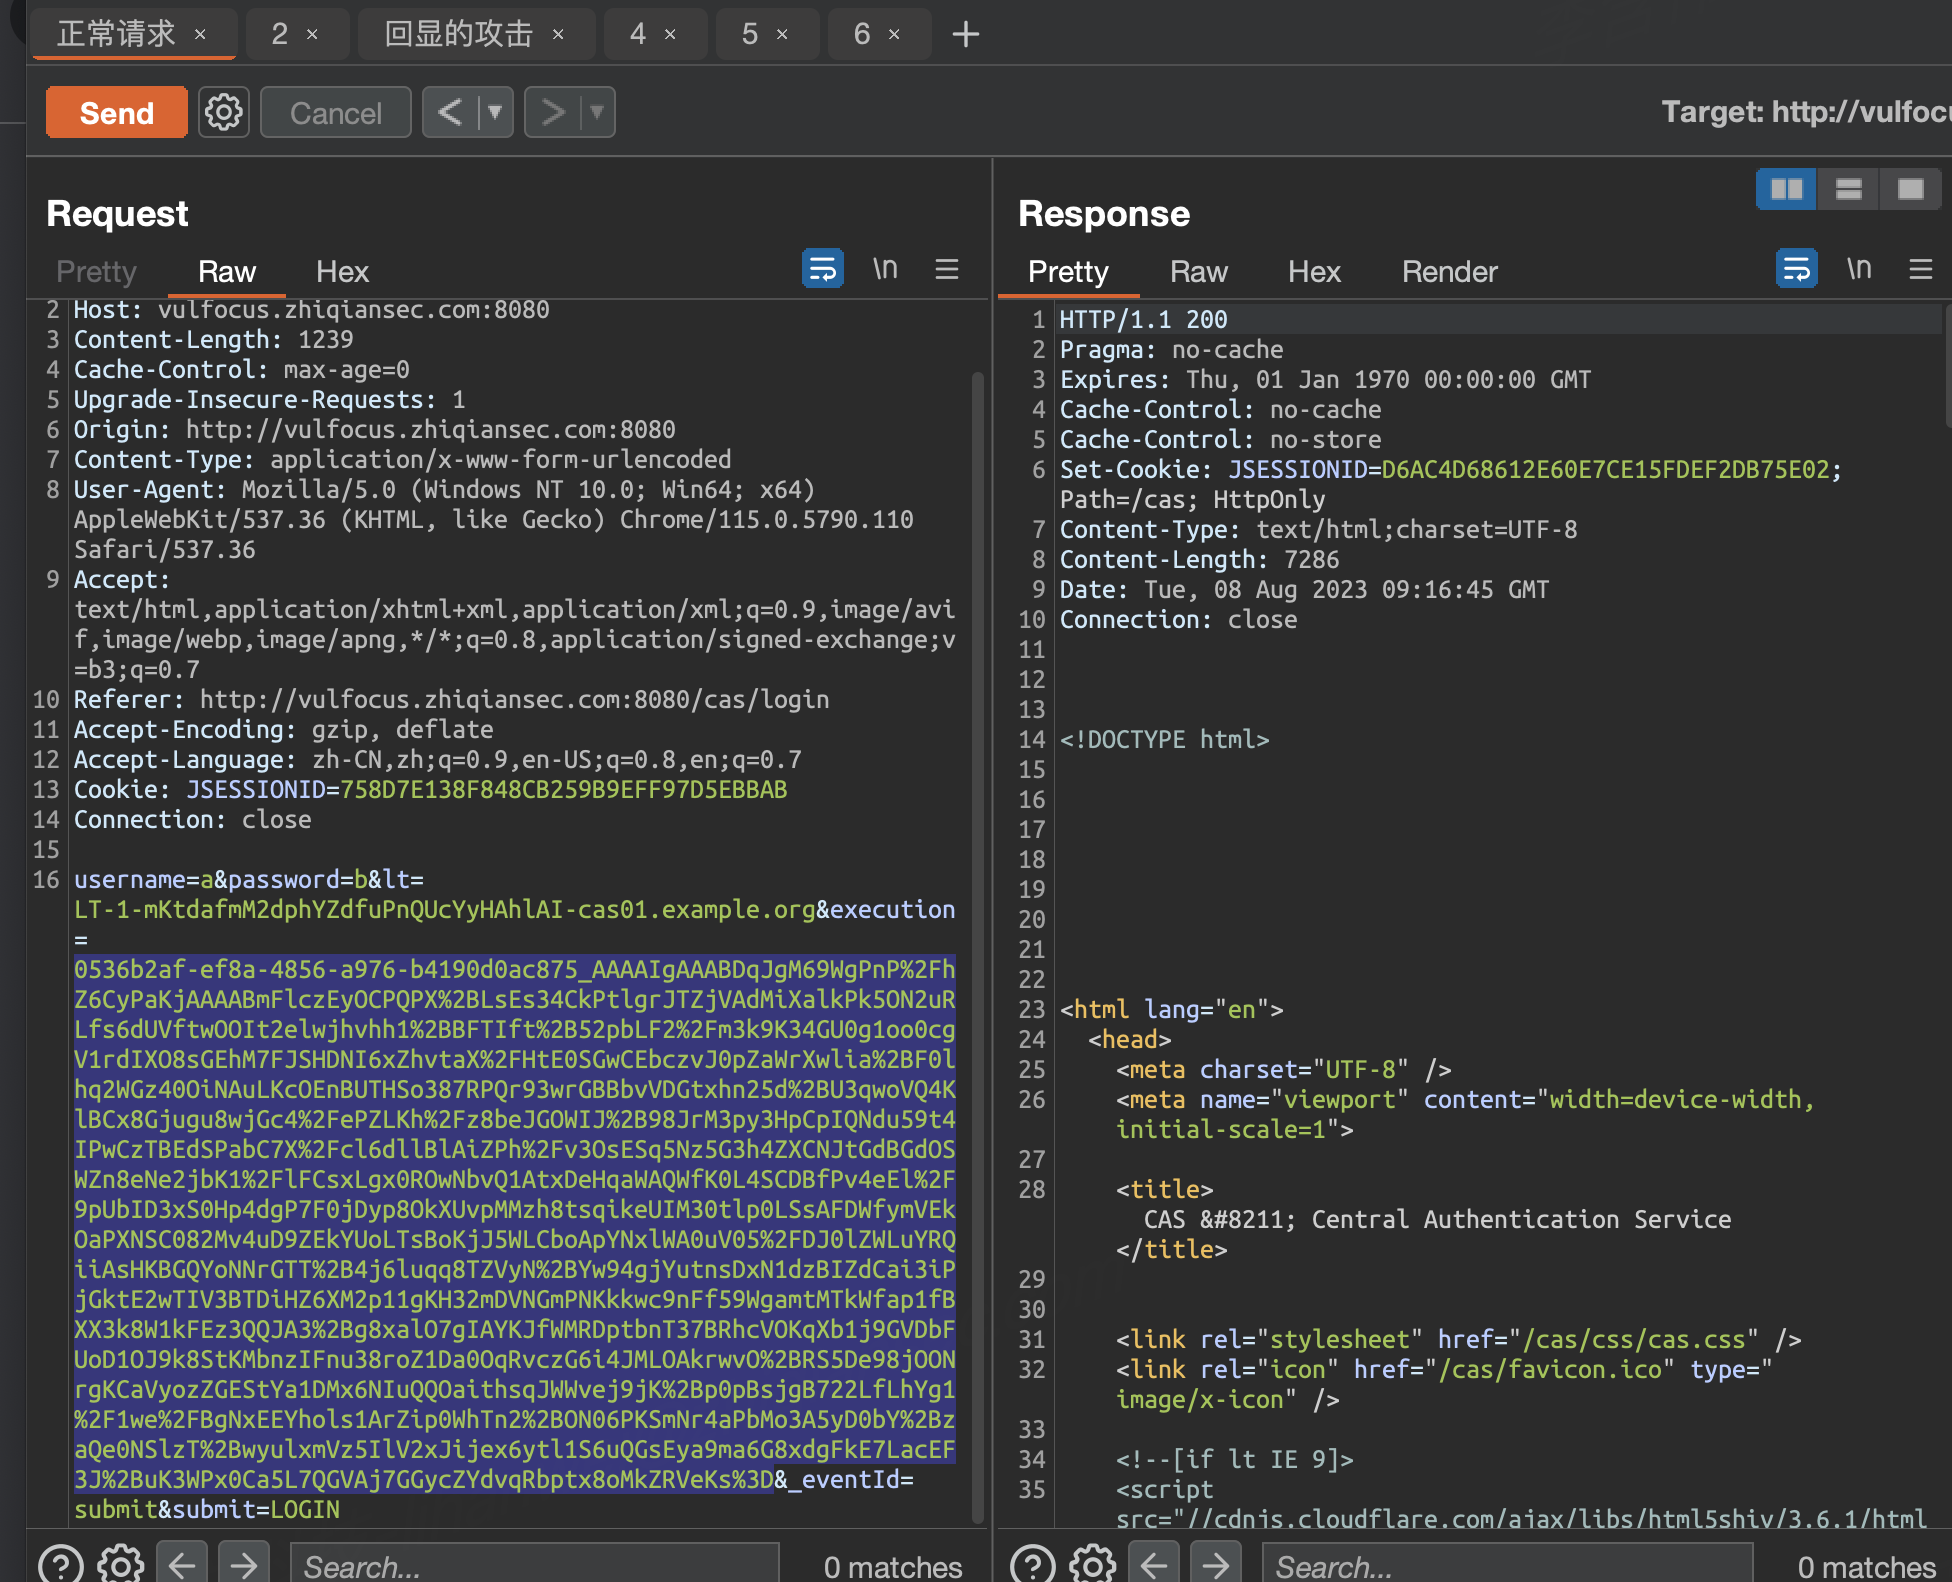This screenshot has height=1582, width=1952.
Task: Close the 正常请求 tab
Action: point(200,34)
